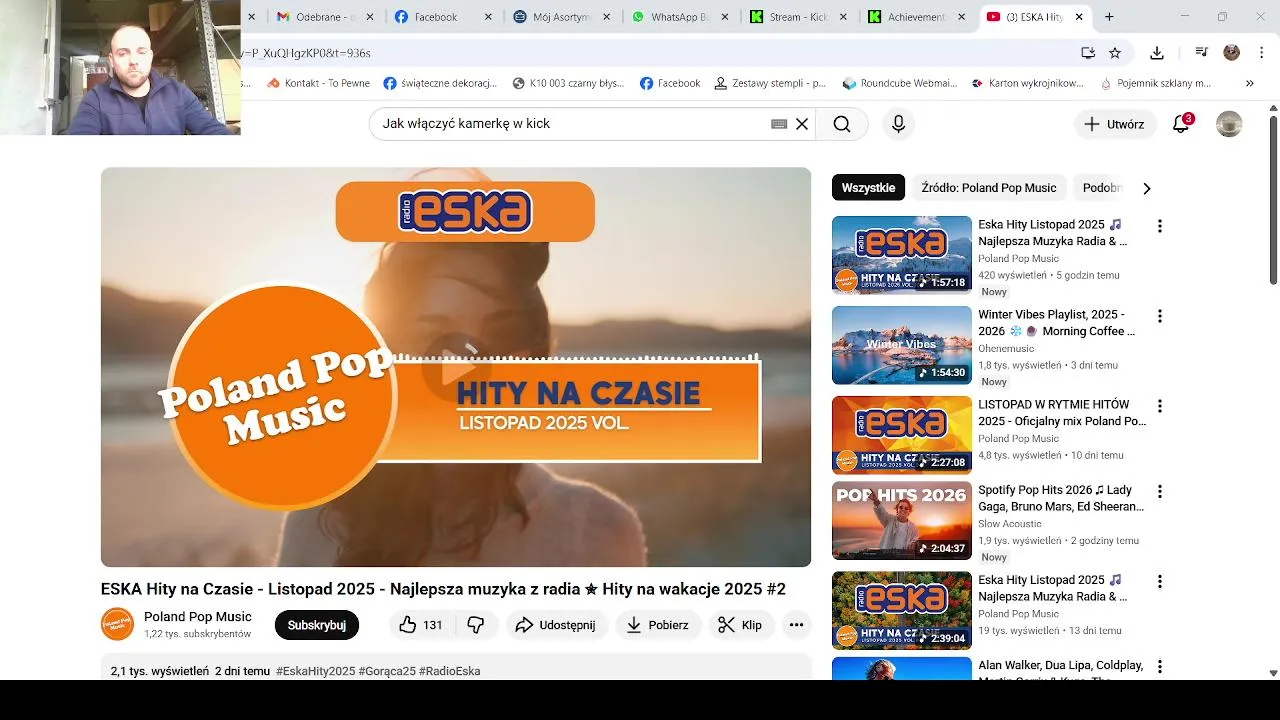Select the partially visible Podobne chip
1280x720 pixels.
1101,188
